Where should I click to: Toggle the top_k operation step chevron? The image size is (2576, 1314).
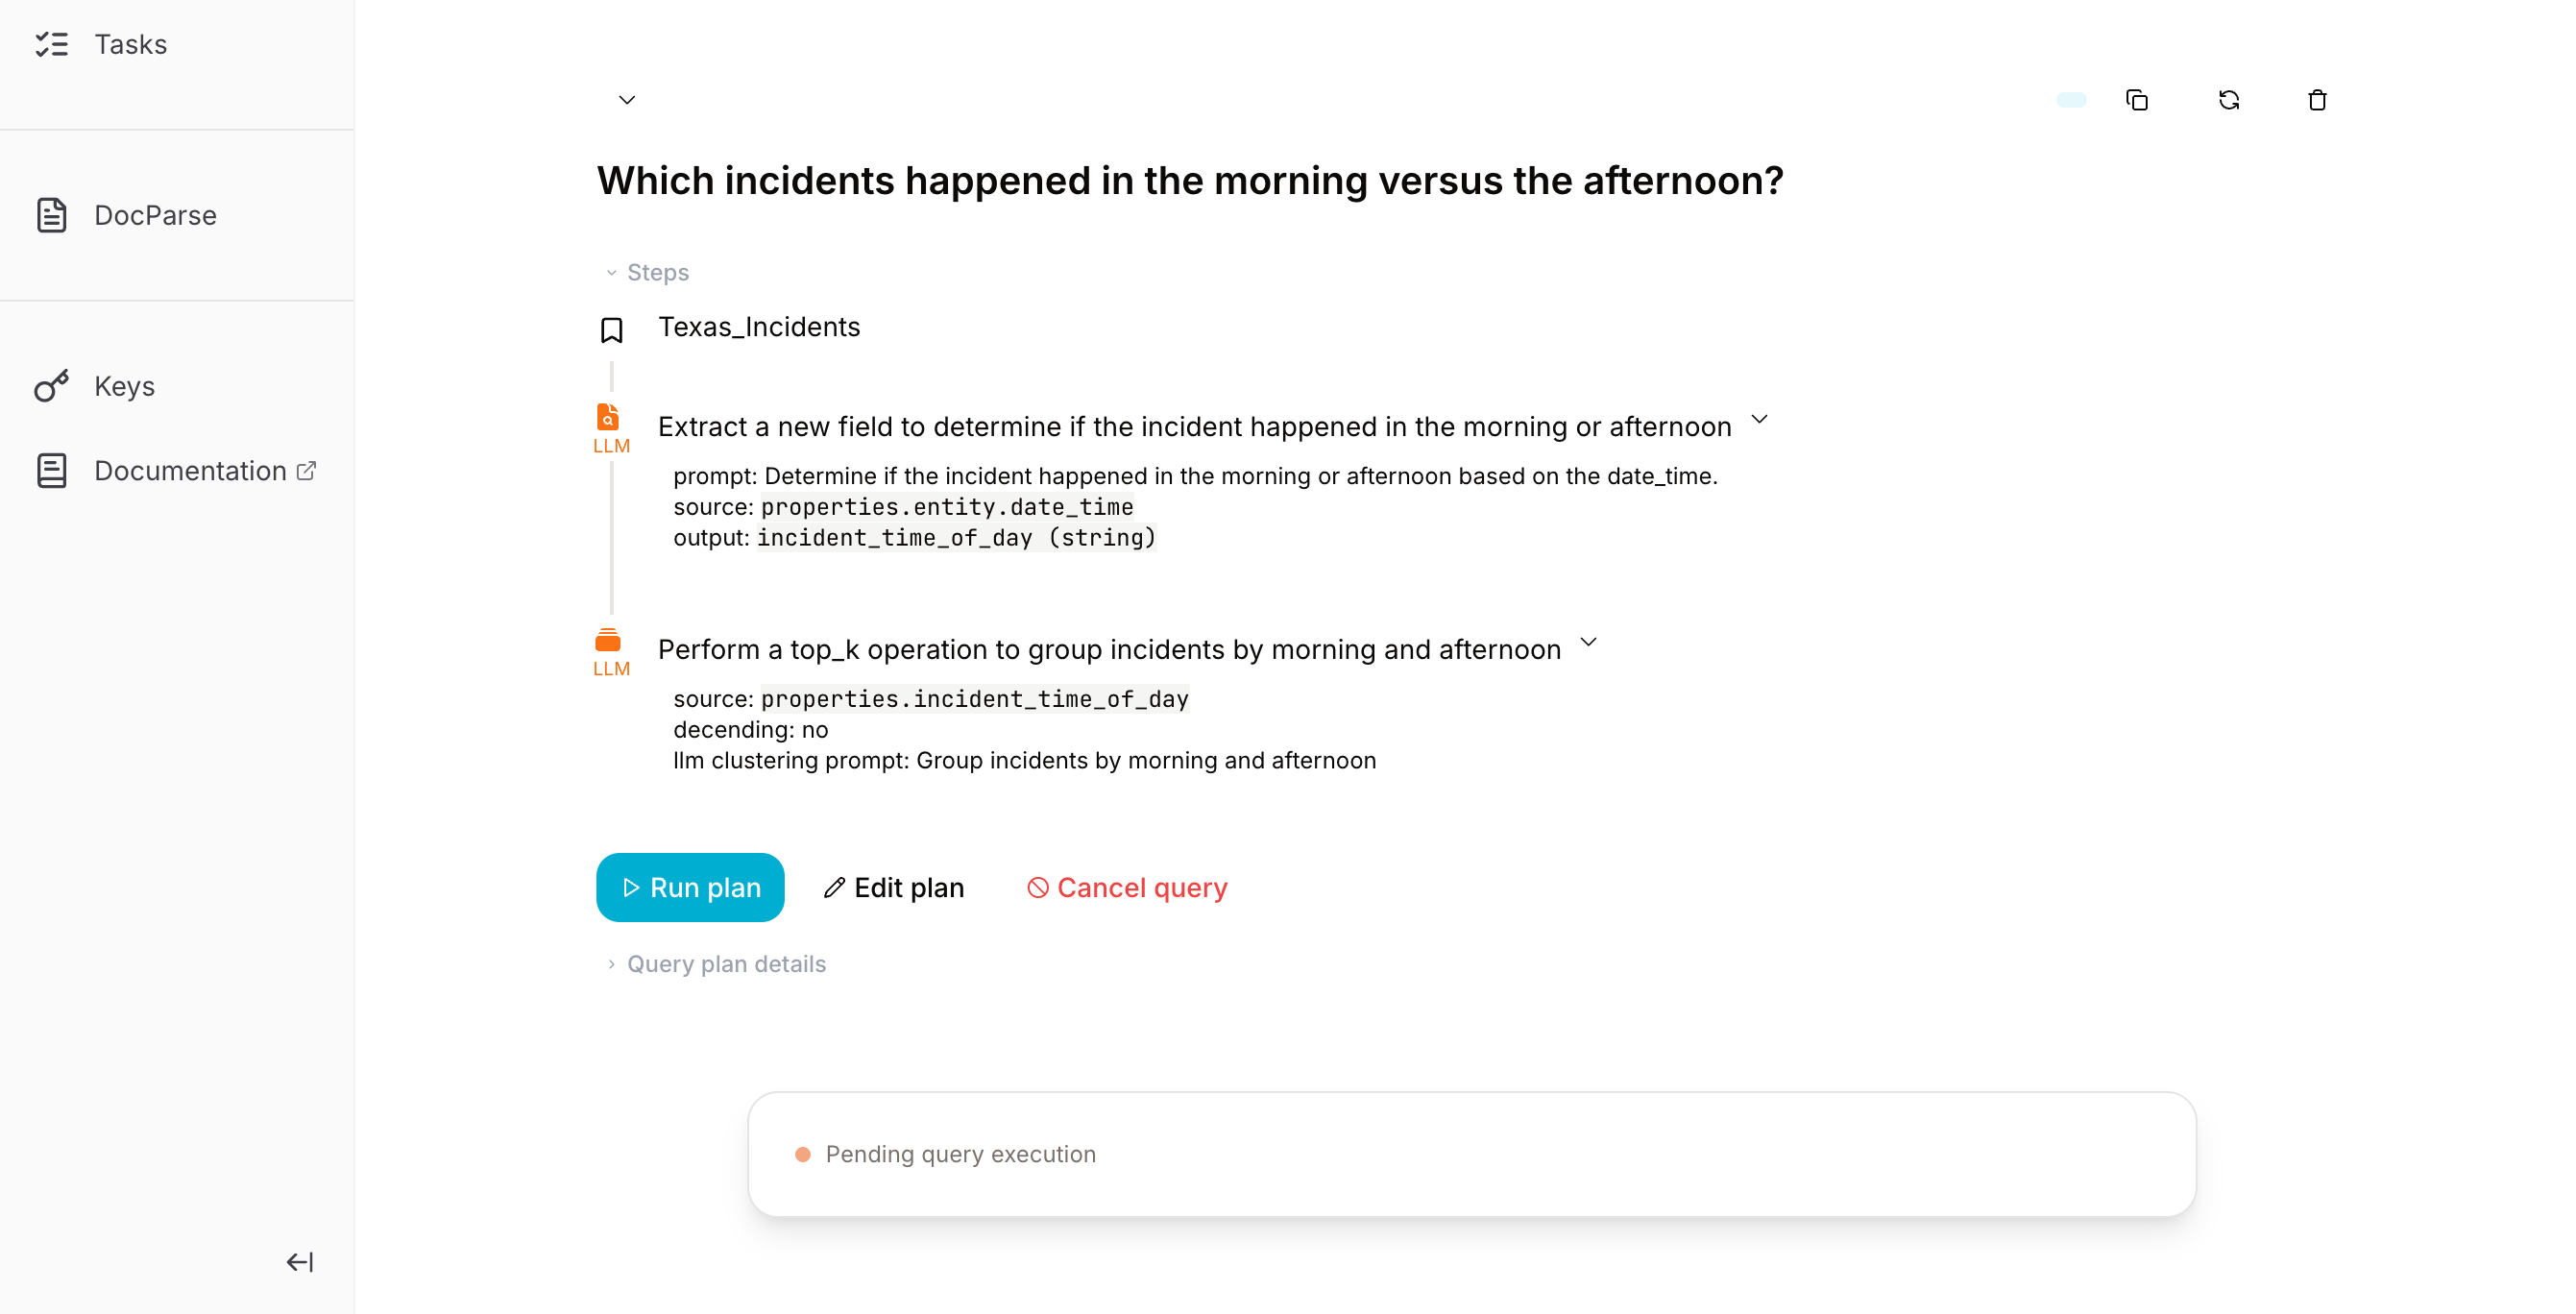1588,642
